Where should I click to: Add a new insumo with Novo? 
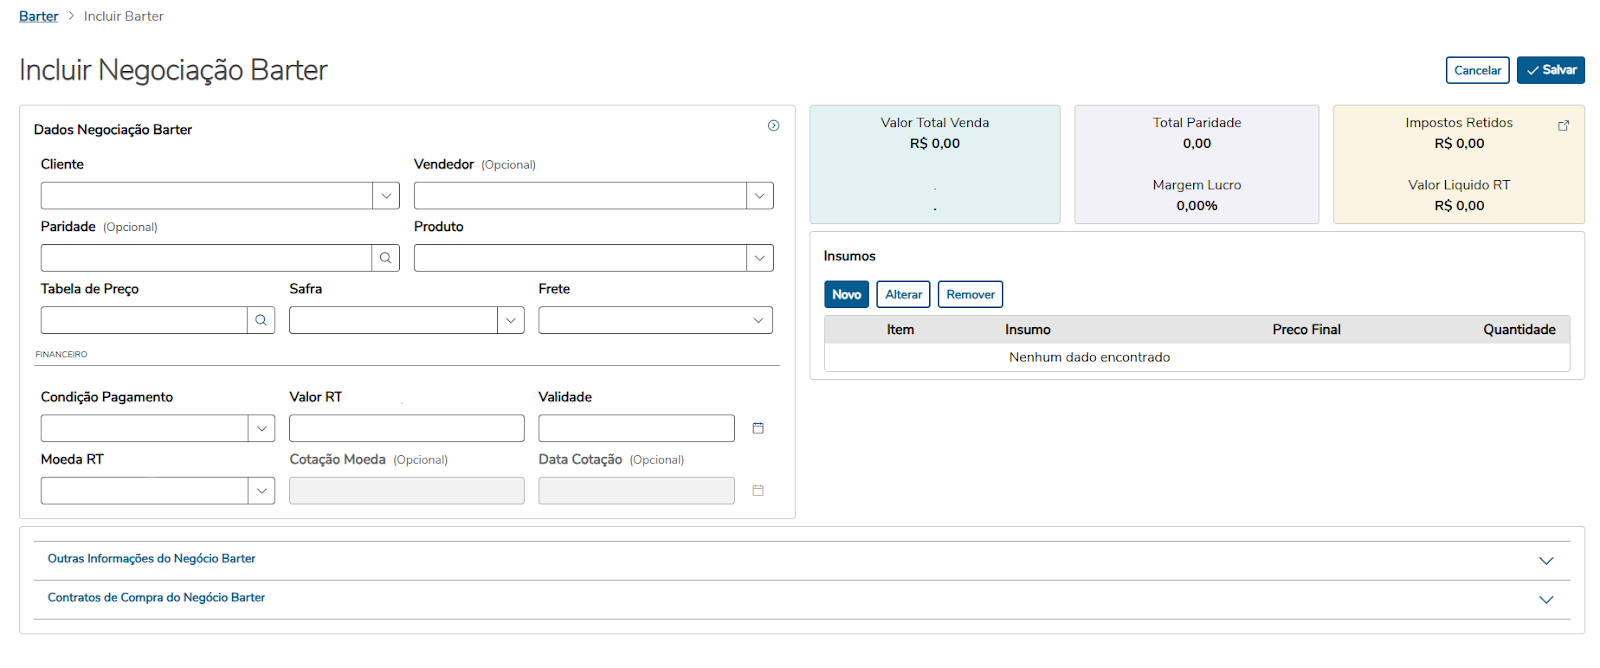tap(846, 294)
